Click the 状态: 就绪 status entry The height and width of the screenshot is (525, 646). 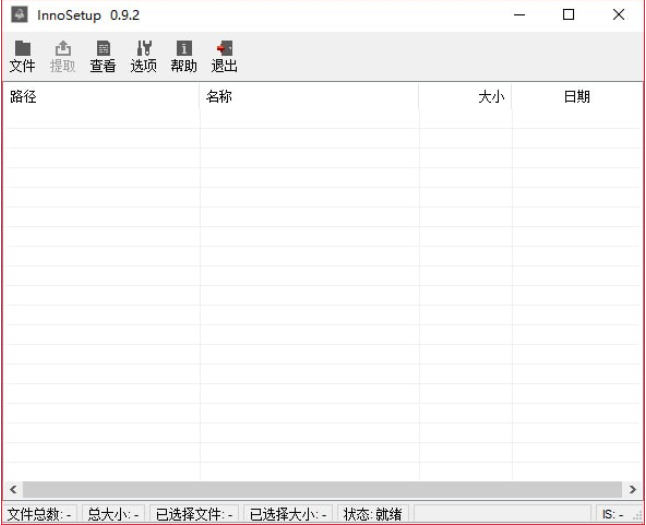373,514
